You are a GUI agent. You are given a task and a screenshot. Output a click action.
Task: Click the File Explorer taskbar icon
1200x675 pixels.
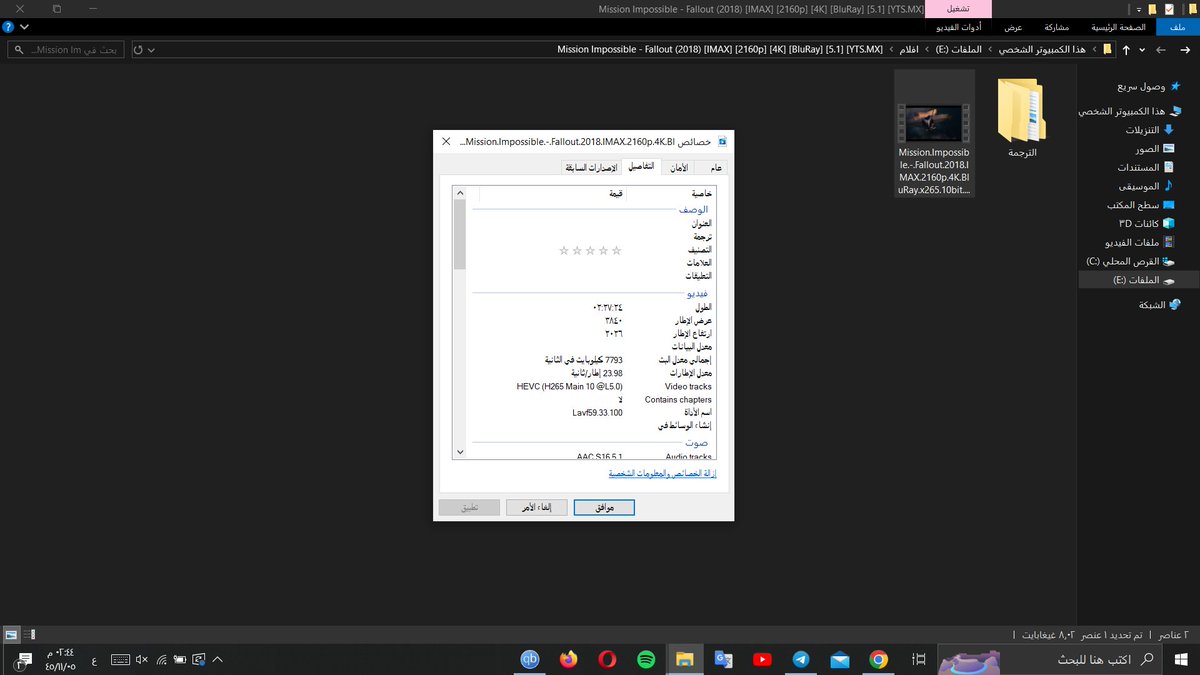coord(685,659)
